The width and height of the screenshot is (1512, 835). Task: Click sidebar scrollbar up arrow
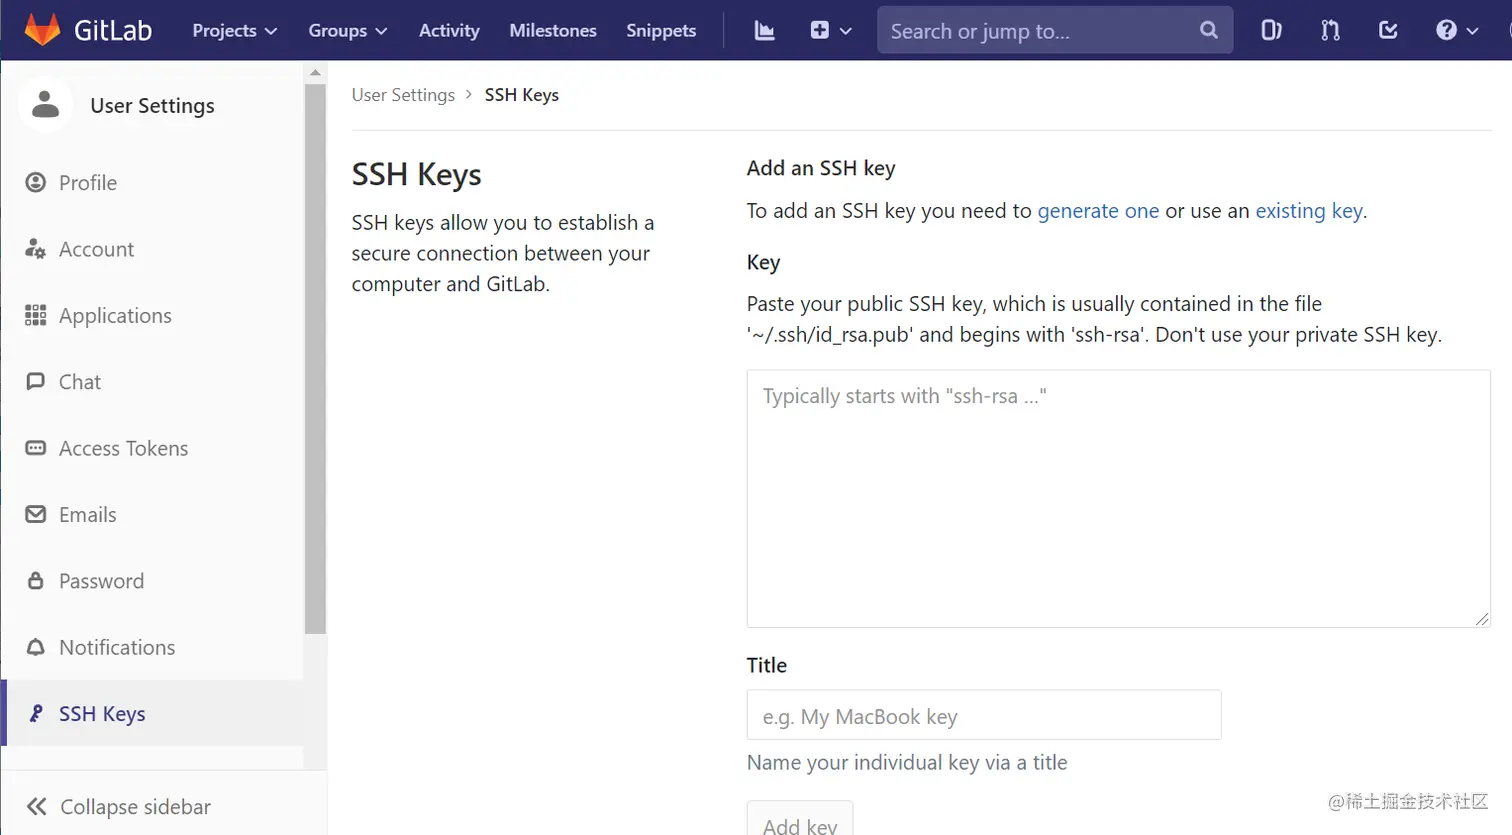click(315, 72)
